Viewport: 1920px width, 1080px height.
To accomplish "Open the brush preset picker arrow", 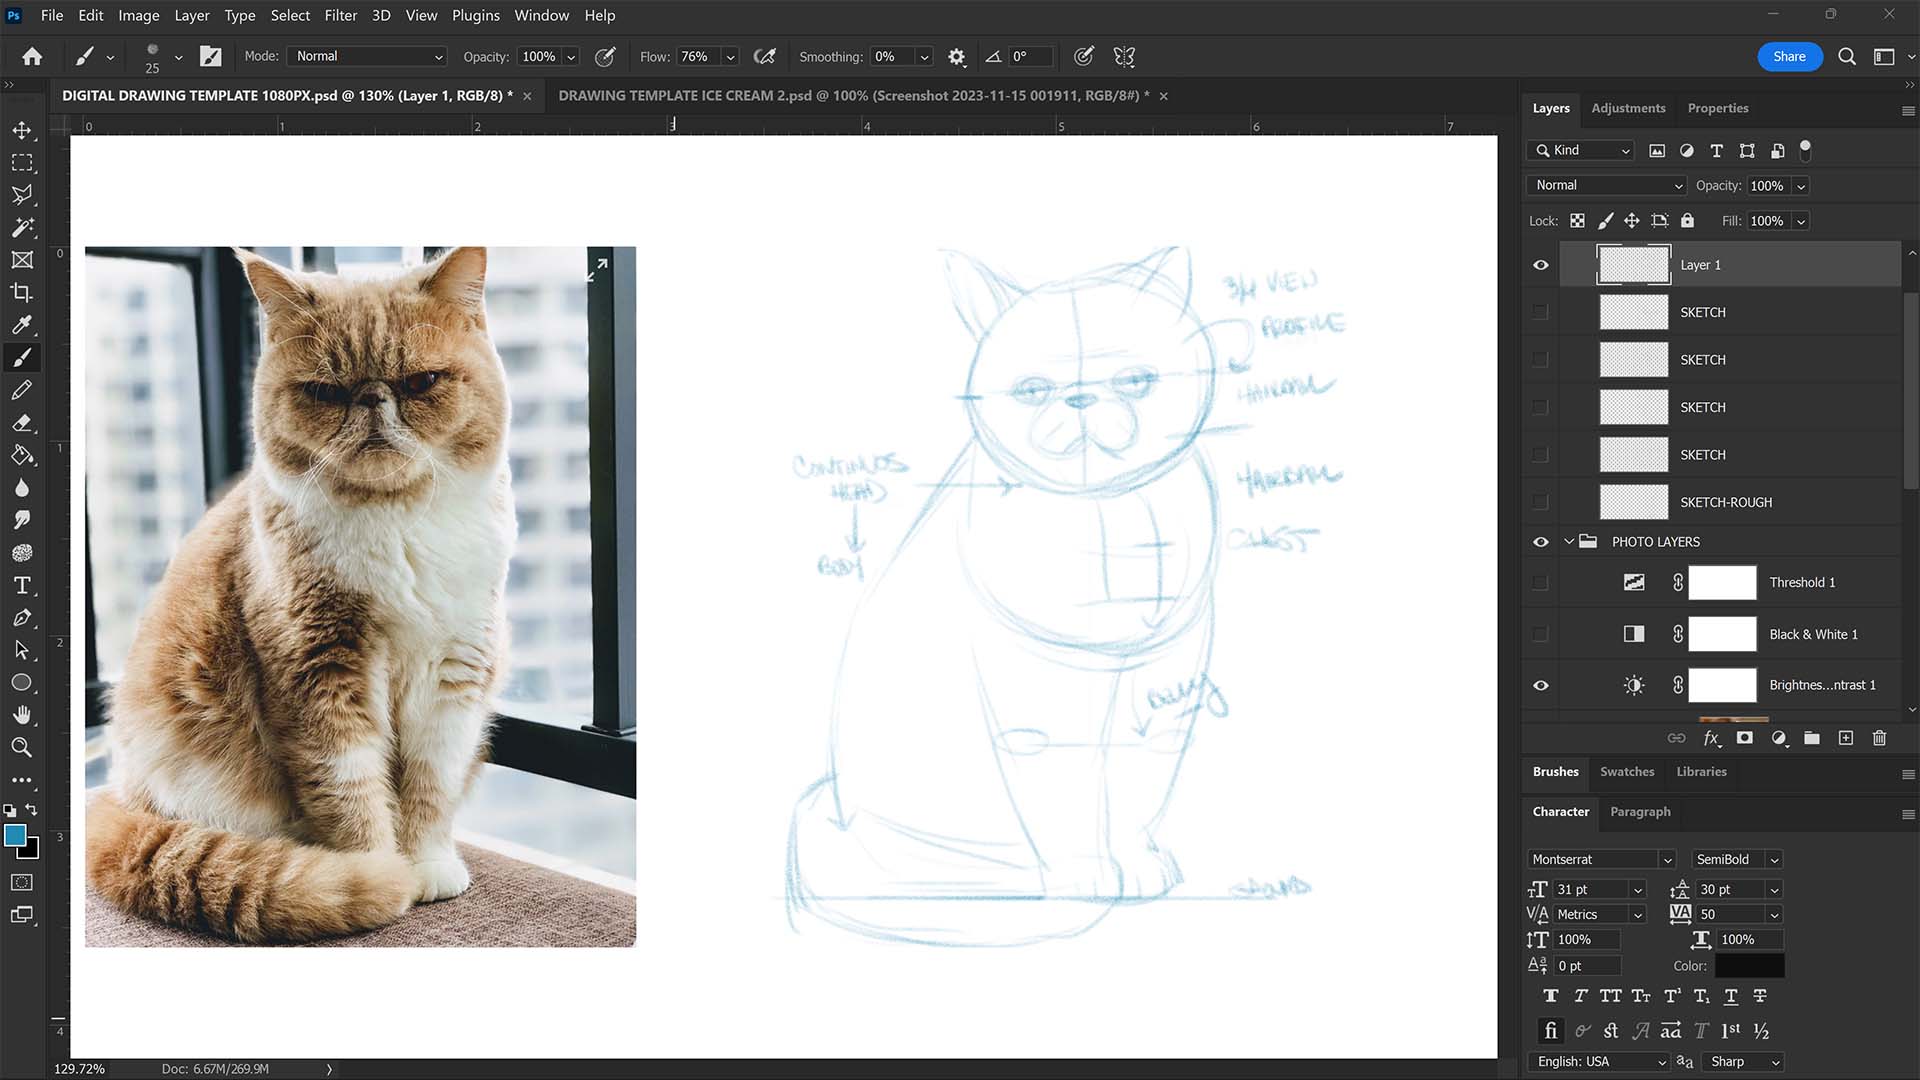I will point(178,58).
